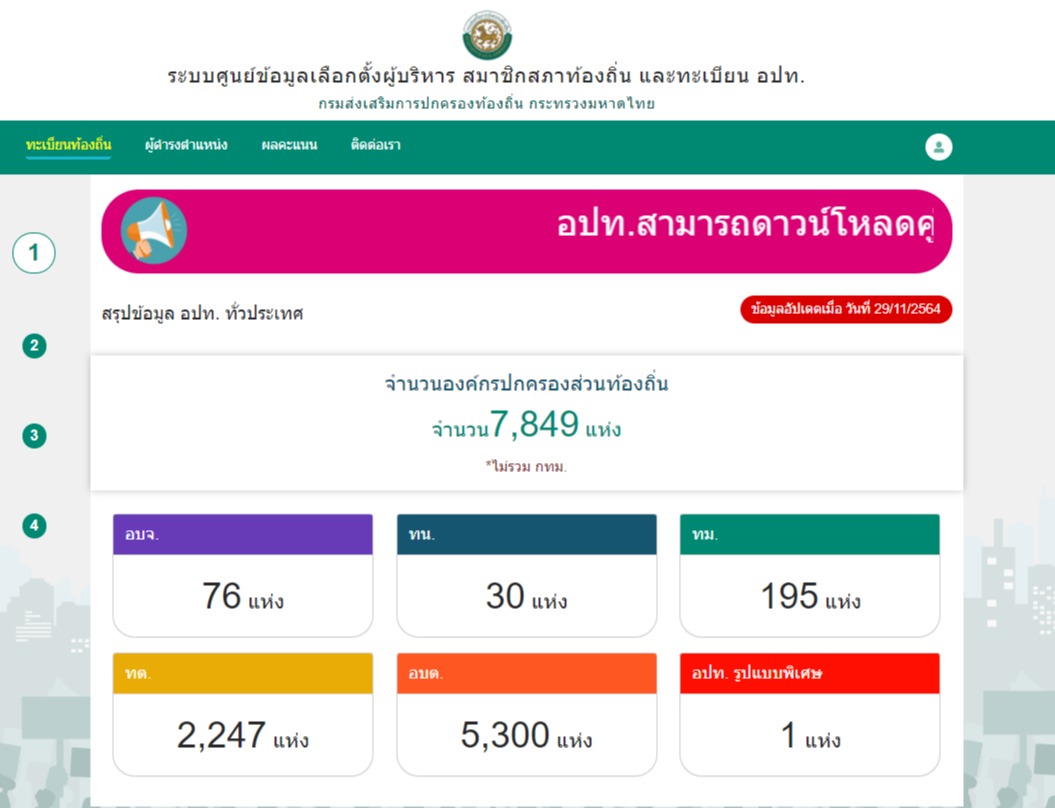1055x808 pixels.
Task: Open the purple อบจ. card header
Action: point(243,534)
